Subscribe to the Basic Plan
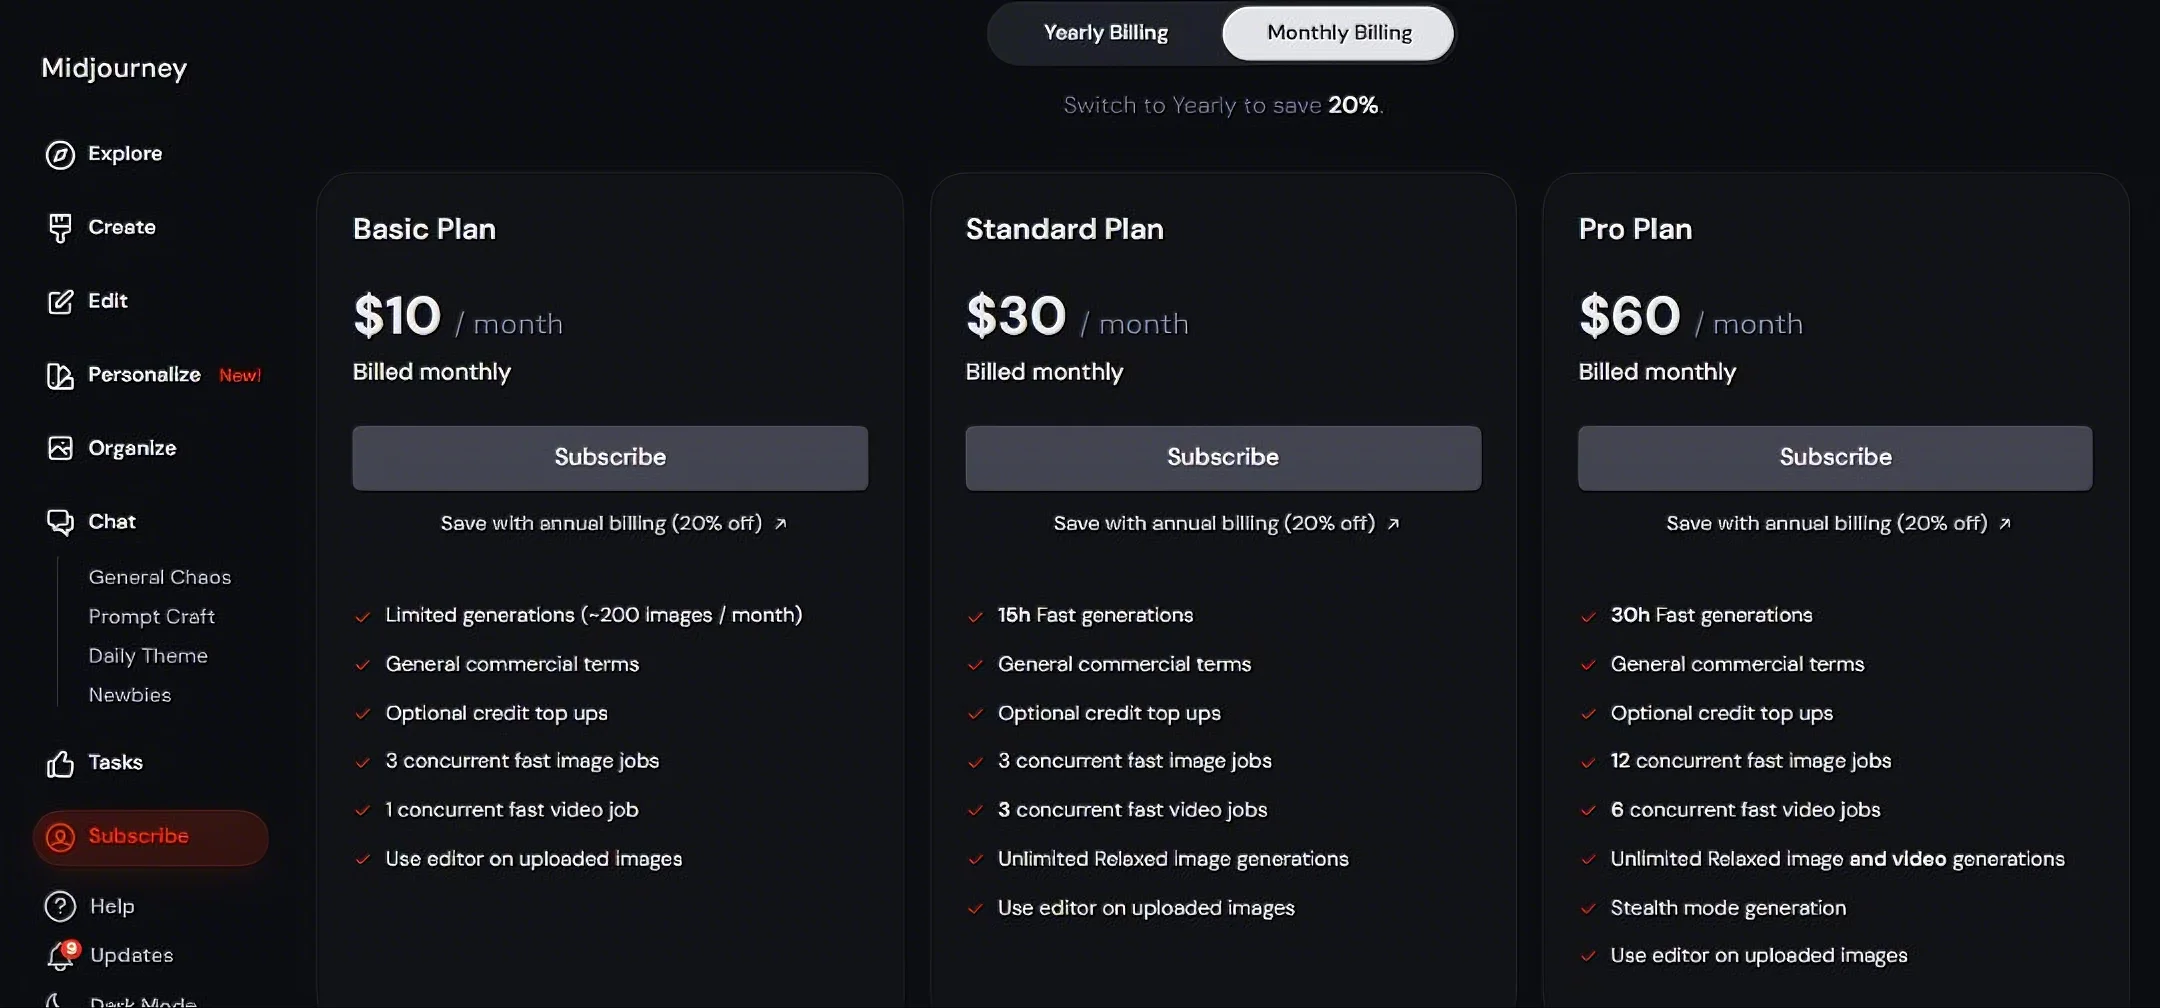This screenshot has height=1008, width=2160. click(x=610, y=458)
